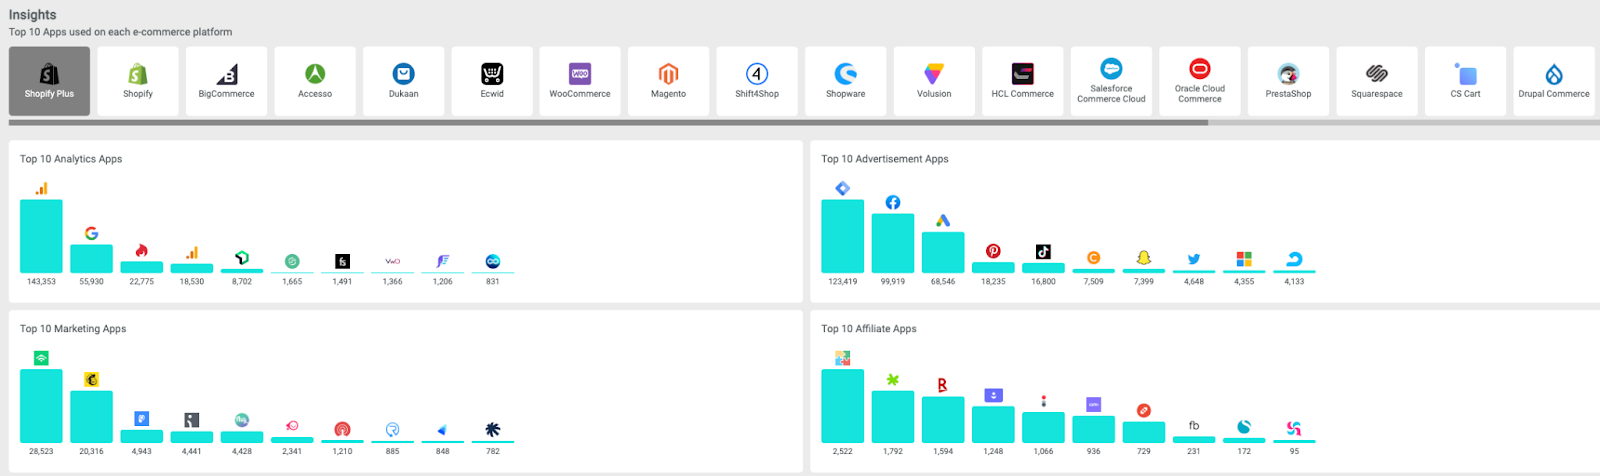The height and width of the screenshot is (476, 1600).
Task: Click the Google Analytics icon above the 143,353 bar
Action: 41,188
